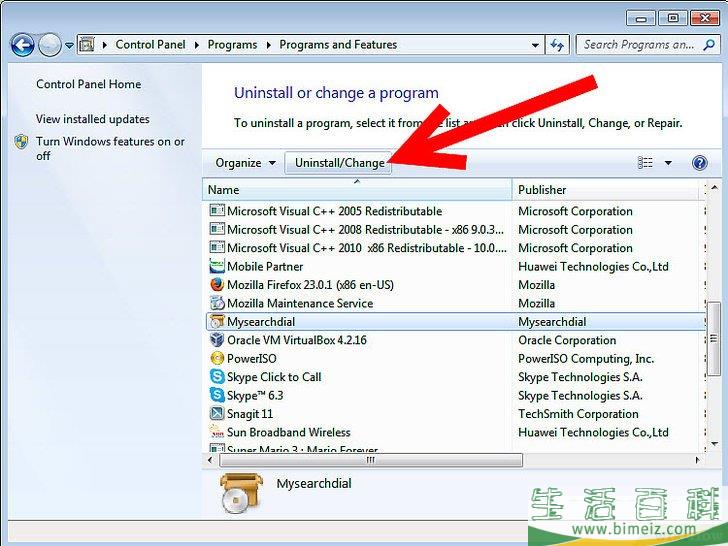Image resolution: width=728 pixels, height=546 pixels.
Task: Click Control Panel breadcrumb
Action: [150, 45]
